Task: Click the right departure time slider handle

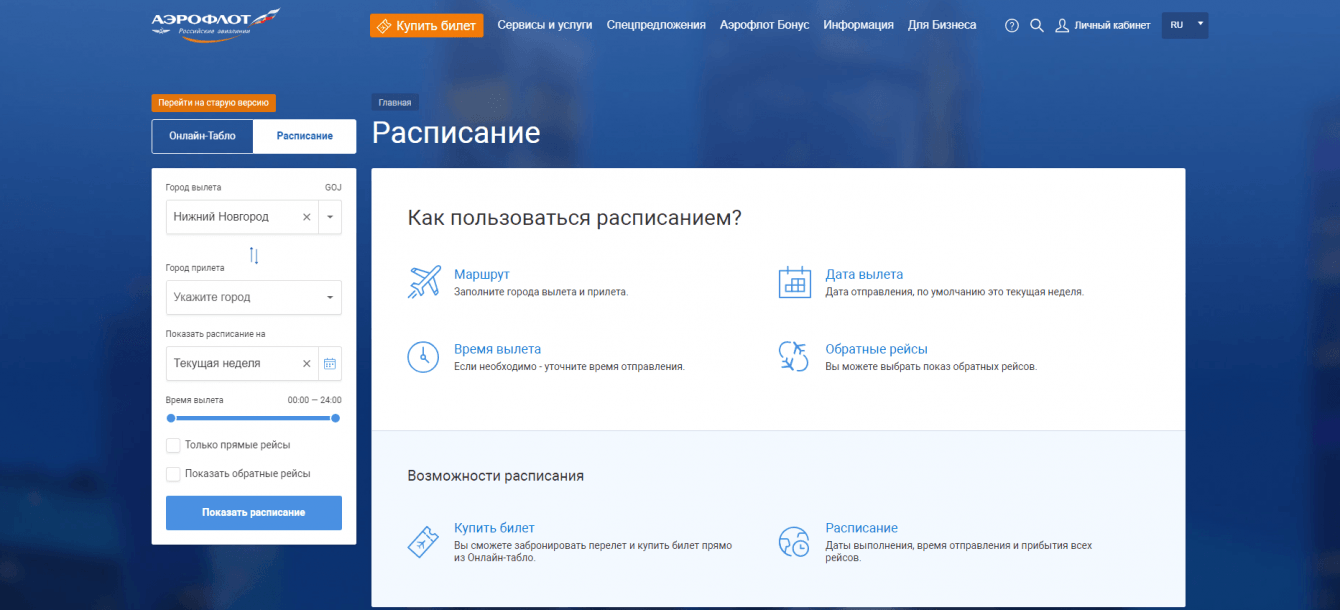Action: [x=336, y=418]
